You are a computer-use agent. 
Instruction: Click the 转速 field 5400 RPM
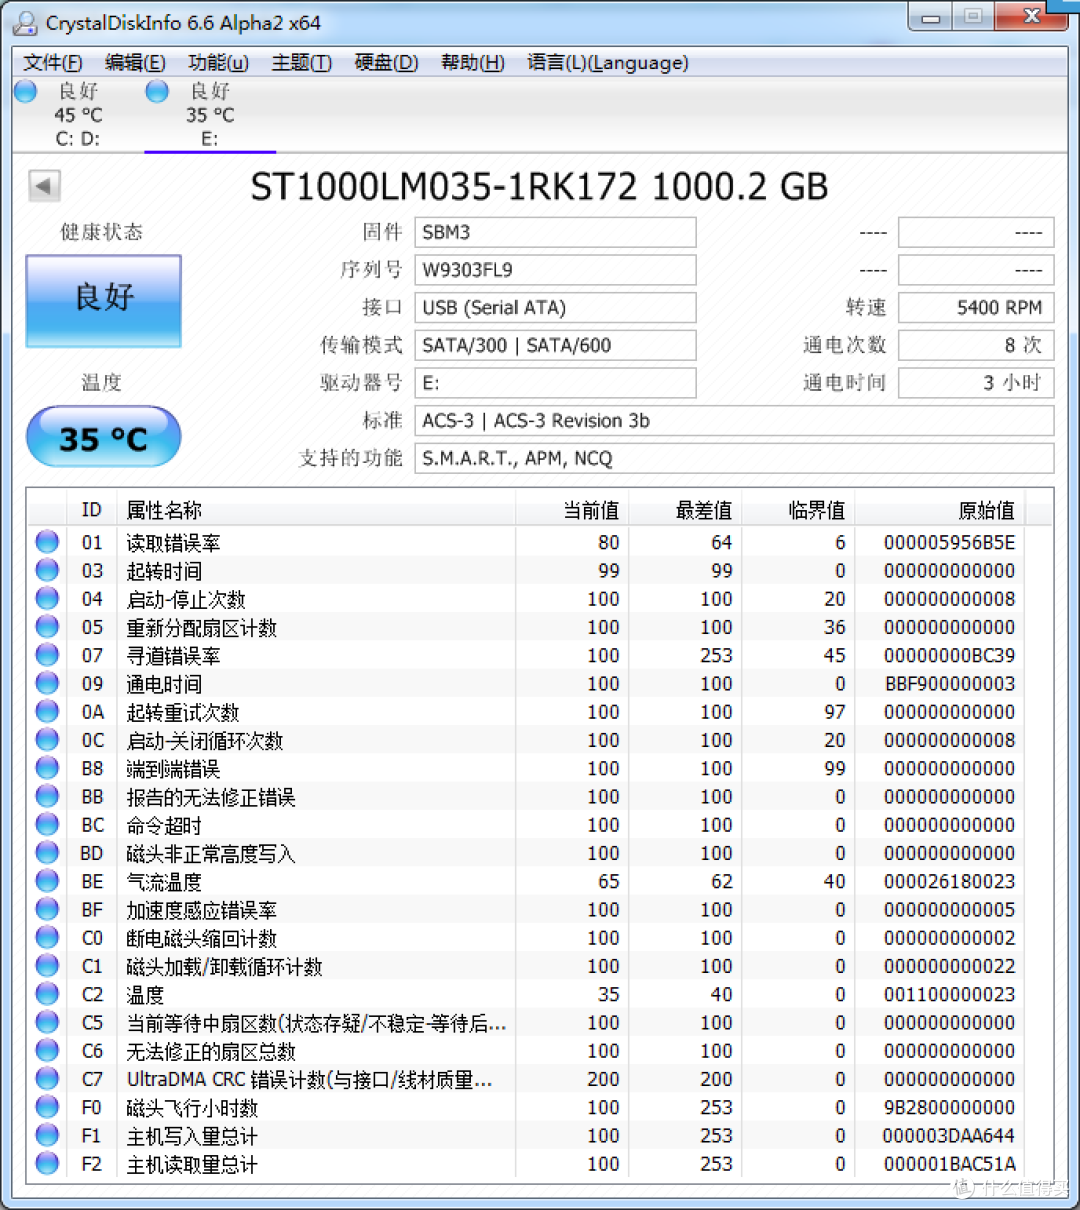[x=976, y=307]
